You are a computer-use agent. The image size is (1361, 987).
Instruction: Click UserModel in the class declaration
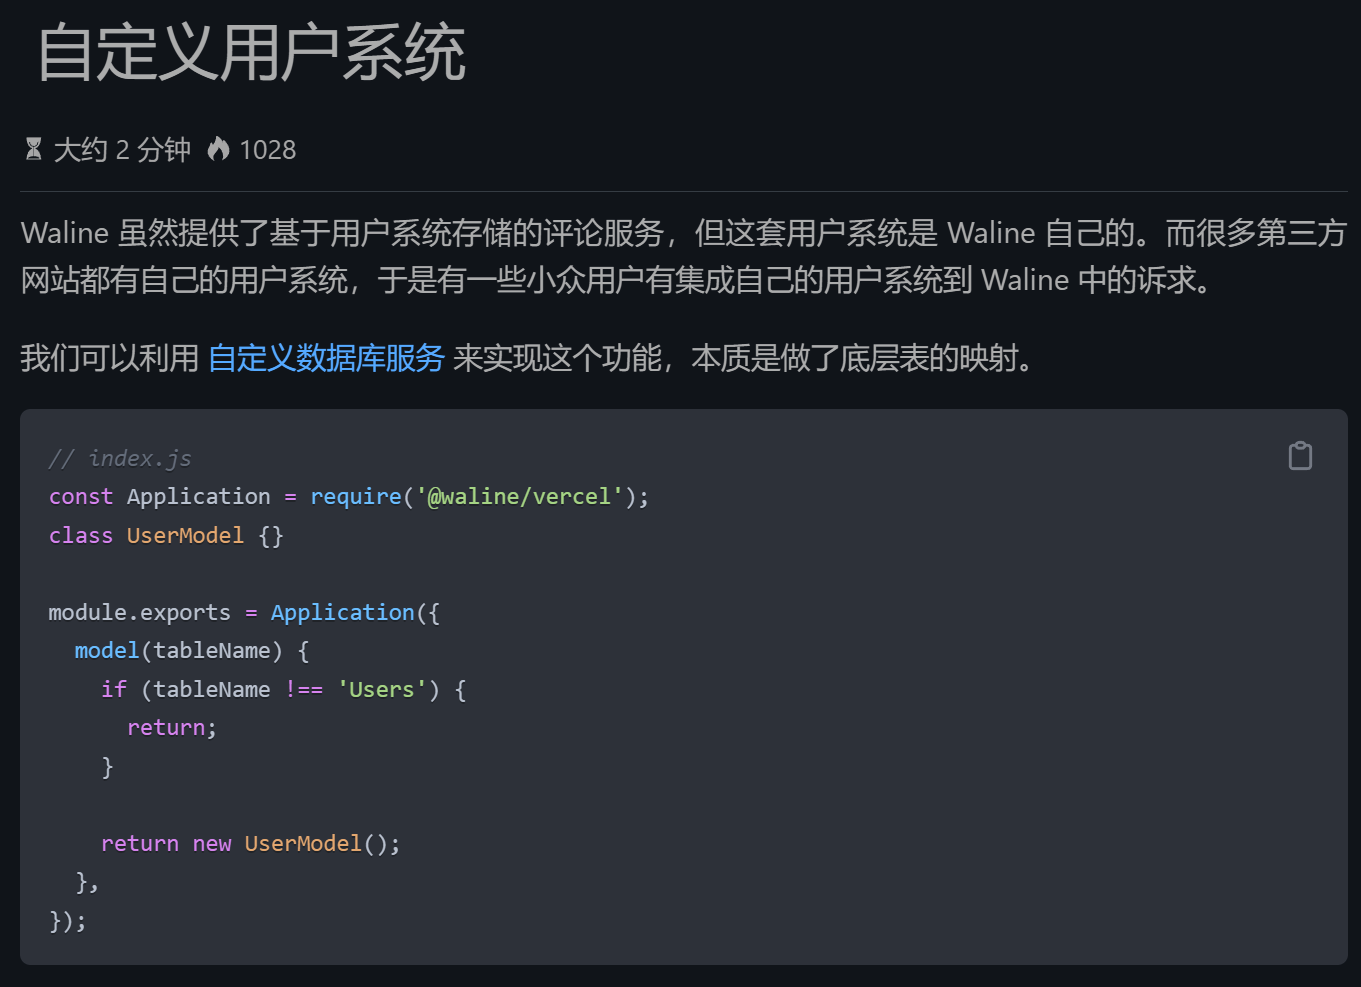click(x=185, y=536)
